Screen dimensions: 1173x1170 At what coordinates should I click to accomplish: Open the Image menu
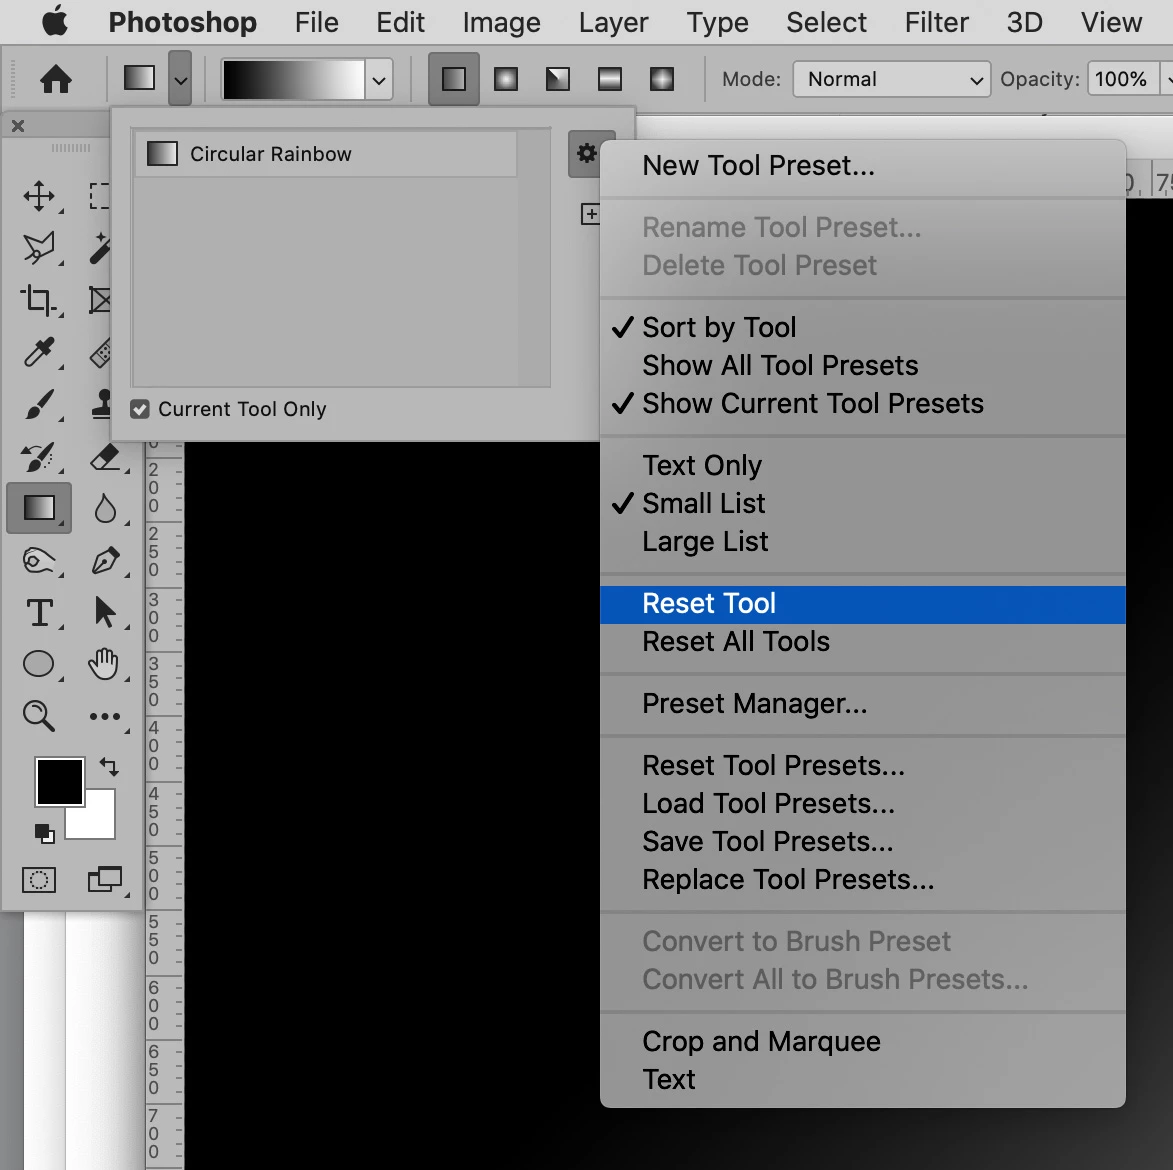(x=501, y=22)
